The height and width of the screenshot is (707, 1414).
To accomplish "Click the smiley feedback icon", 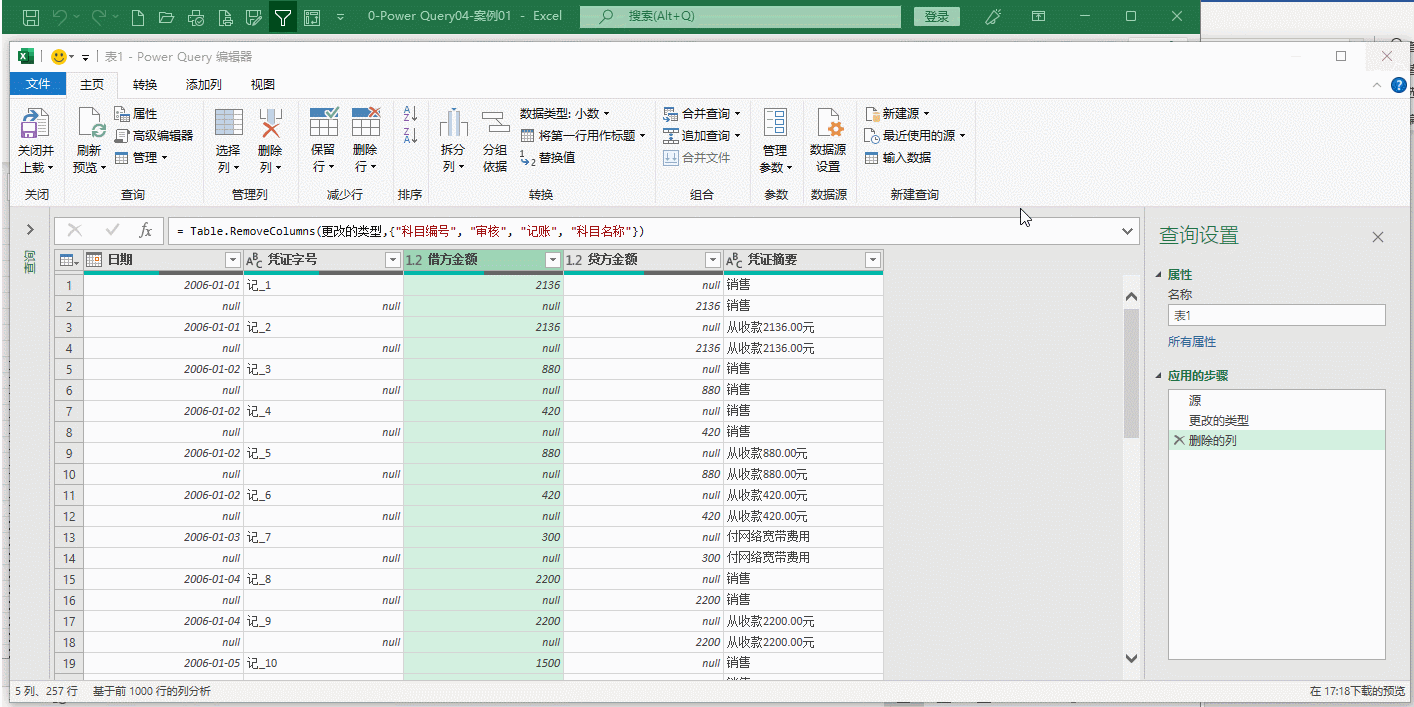I will [x=59, y=57].
